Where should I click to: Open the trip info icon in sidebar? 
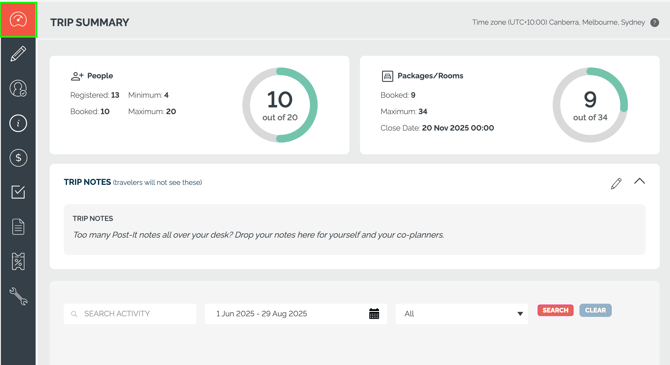(x=18, y=124)
